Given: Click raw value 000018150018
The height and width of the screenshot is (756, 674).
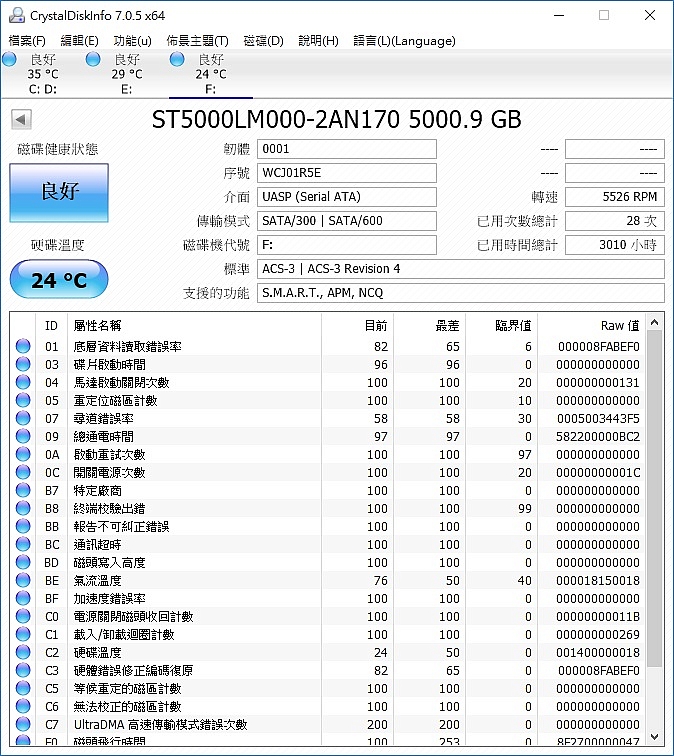Looking at the screenshot, I should [598, 580].
